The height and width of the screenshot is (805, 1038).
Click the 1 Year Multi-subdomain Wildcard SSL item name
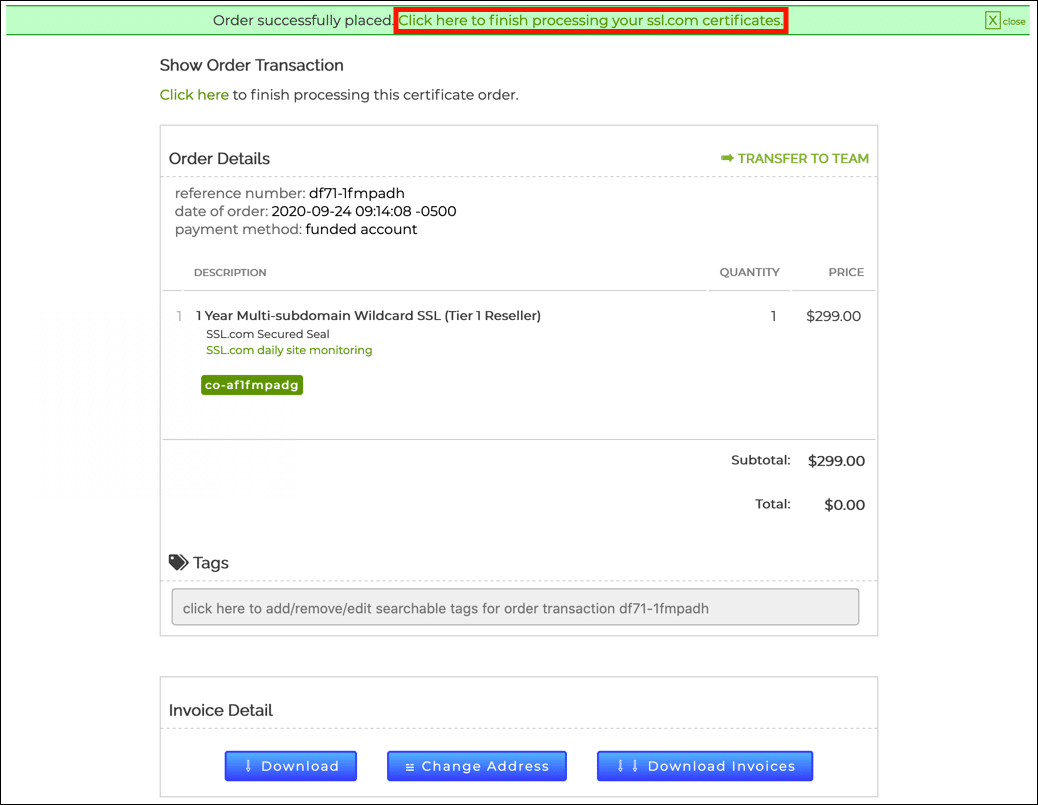click(x=368, y=316)
